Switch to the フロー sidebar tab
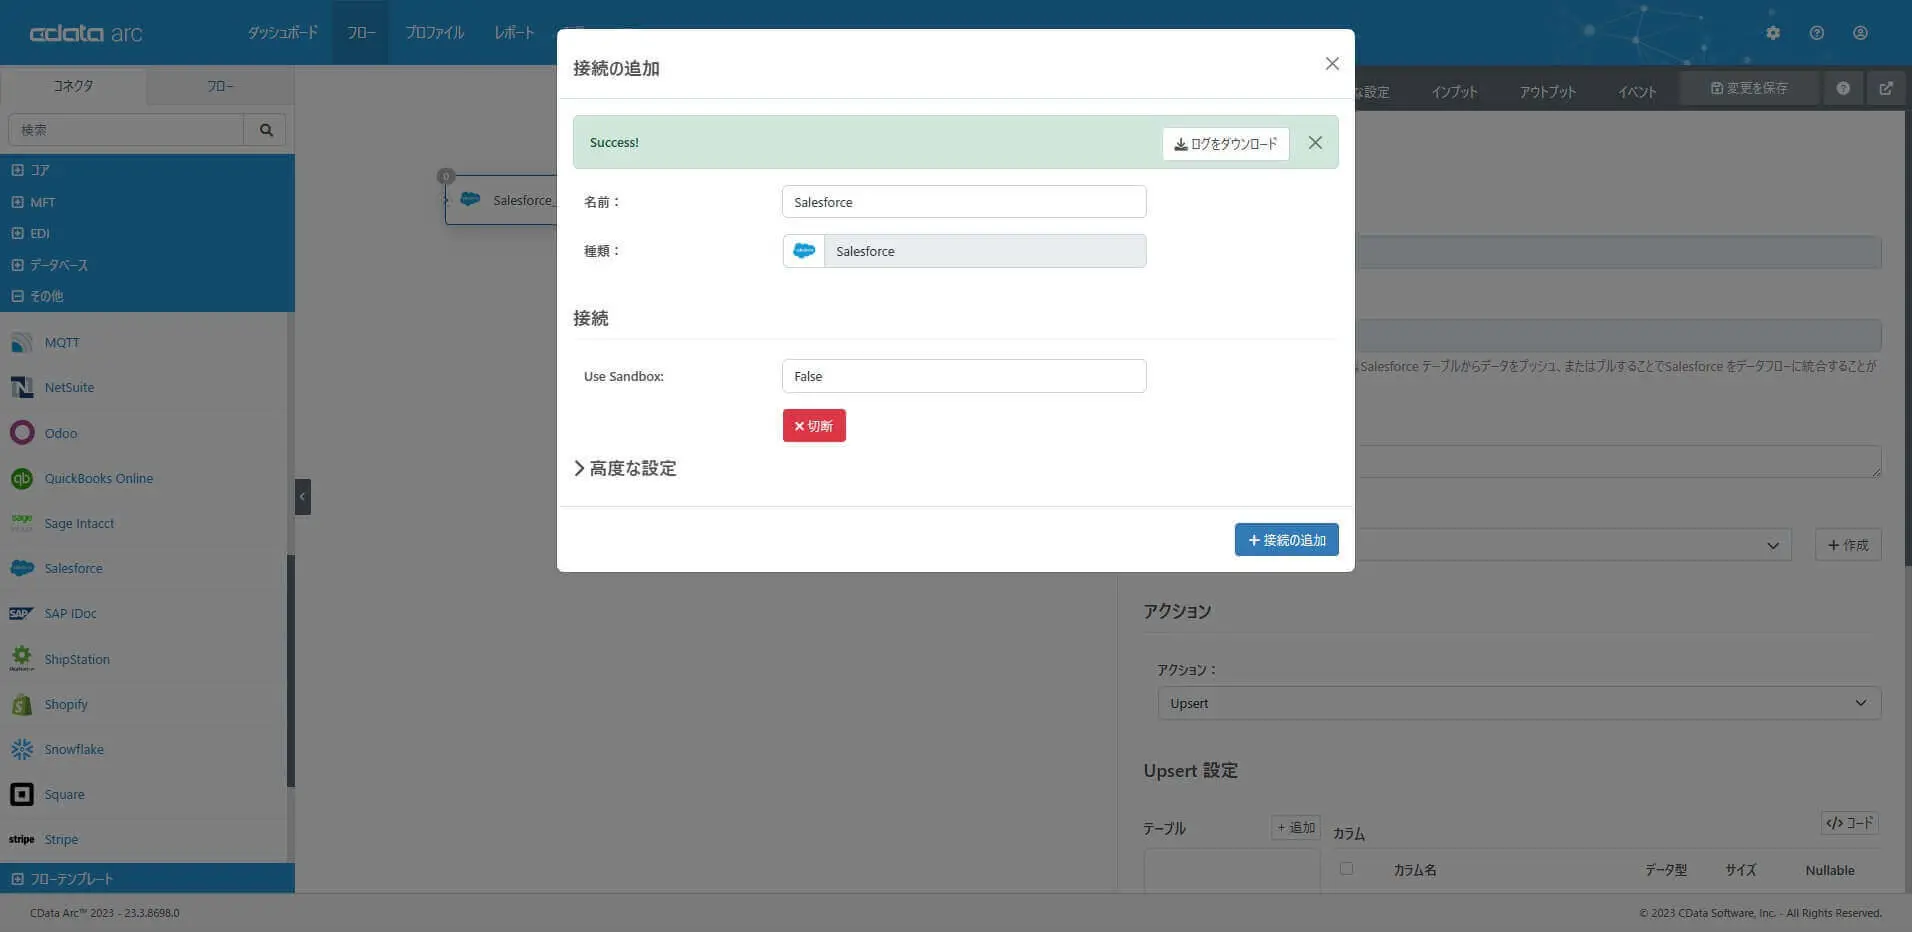1912x932 pixels. pos(220,86)
